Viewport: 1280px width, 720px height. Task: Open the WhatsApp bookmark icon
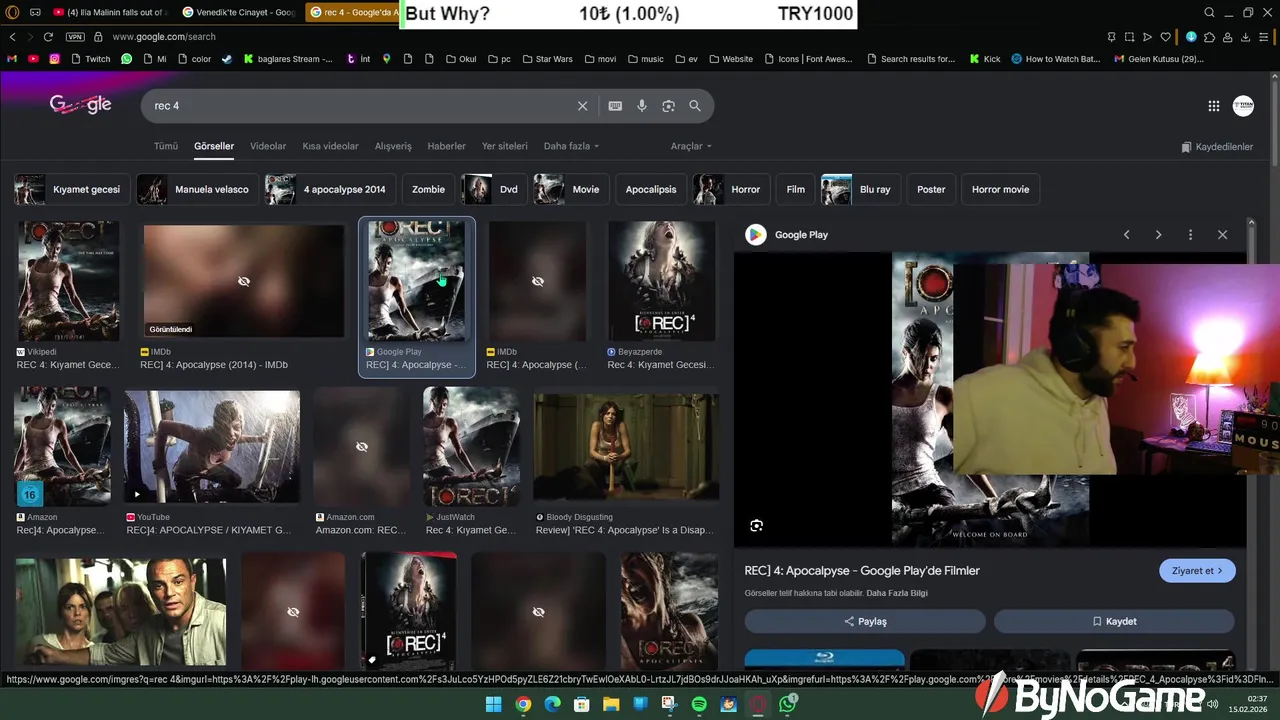coord(126,59)
